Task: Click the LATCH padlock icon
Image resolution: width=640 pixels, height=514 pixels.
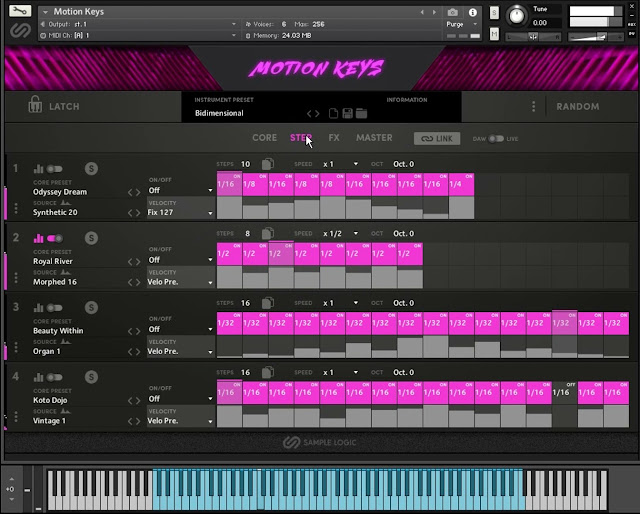Action: point(35,105)
